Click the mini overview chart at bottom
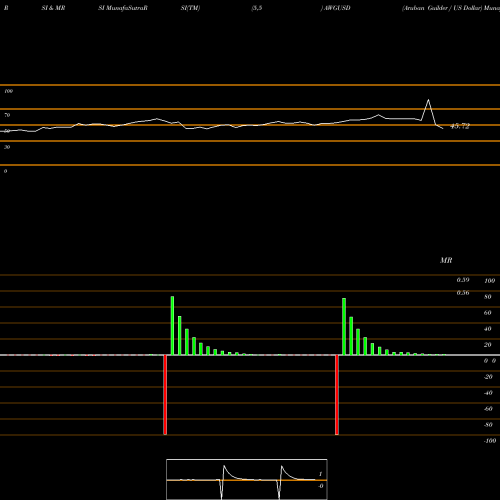This screenshot has height=500, width=500. point(247,479)
